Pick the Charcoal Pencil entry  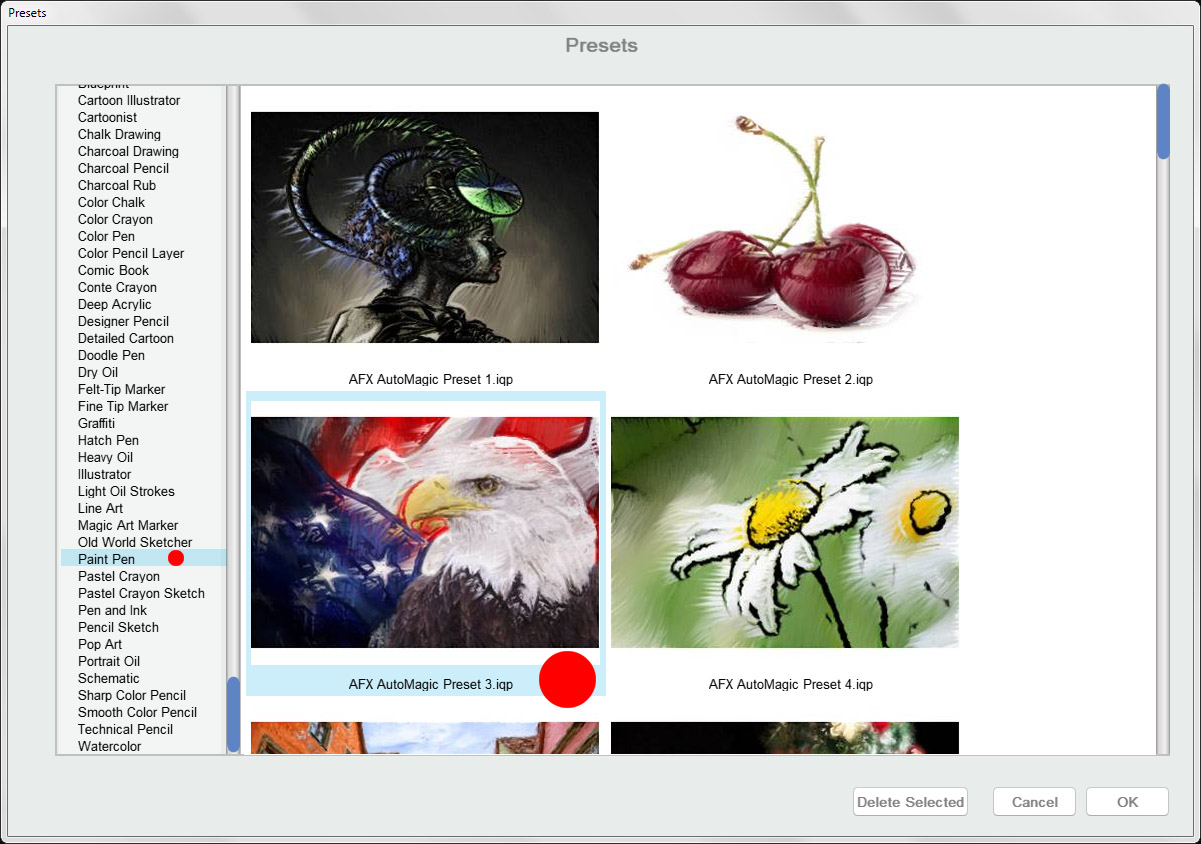coord(123,168)
